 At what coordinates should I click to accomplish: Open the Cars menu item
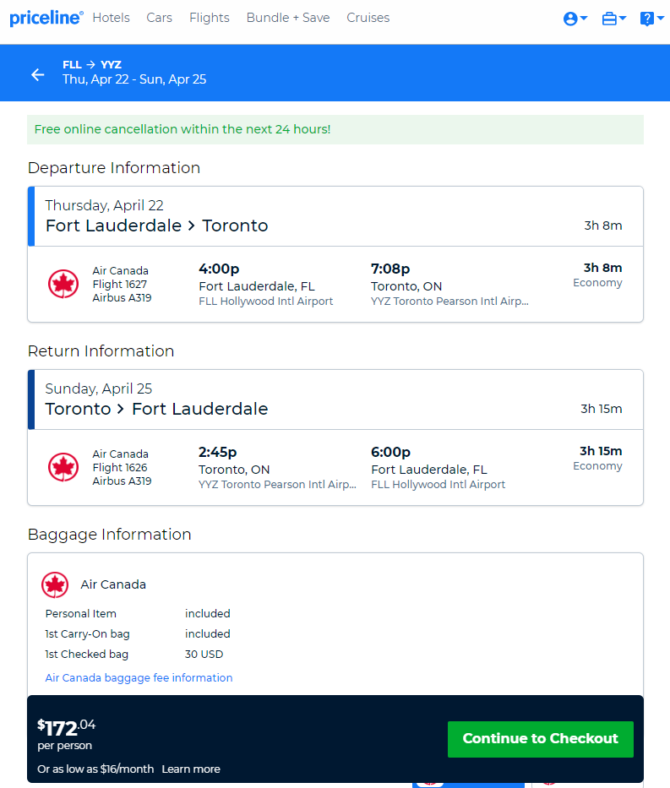click(159, 18)
